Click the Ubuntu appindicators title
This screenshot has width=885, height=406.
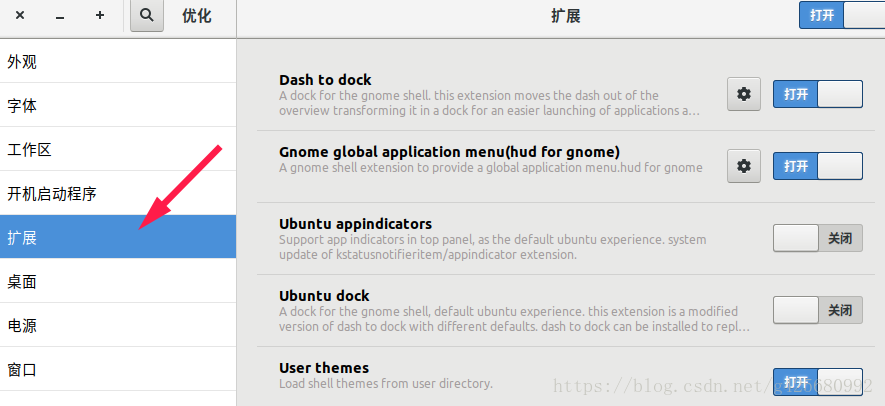click(355, 224)
